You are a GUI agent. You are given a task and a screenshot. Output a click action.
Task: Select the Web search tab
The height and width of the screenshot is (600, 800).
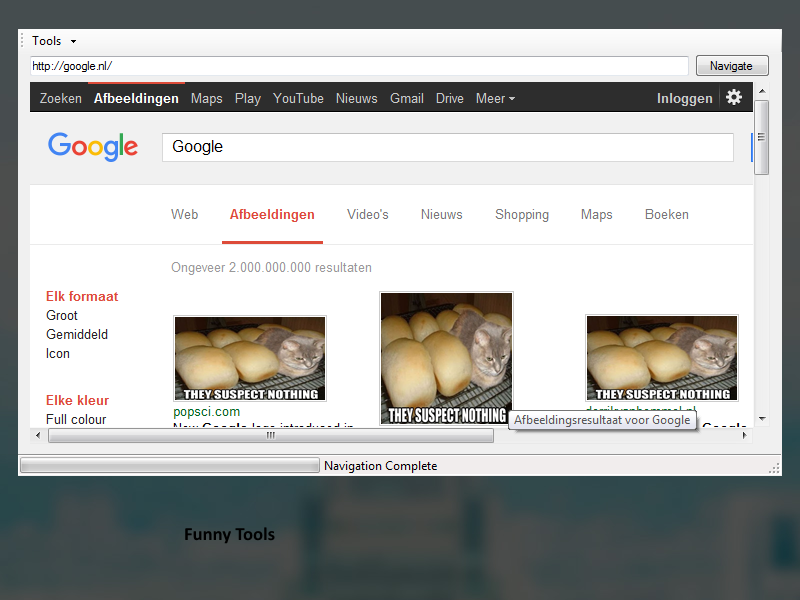tap(184, 214)
